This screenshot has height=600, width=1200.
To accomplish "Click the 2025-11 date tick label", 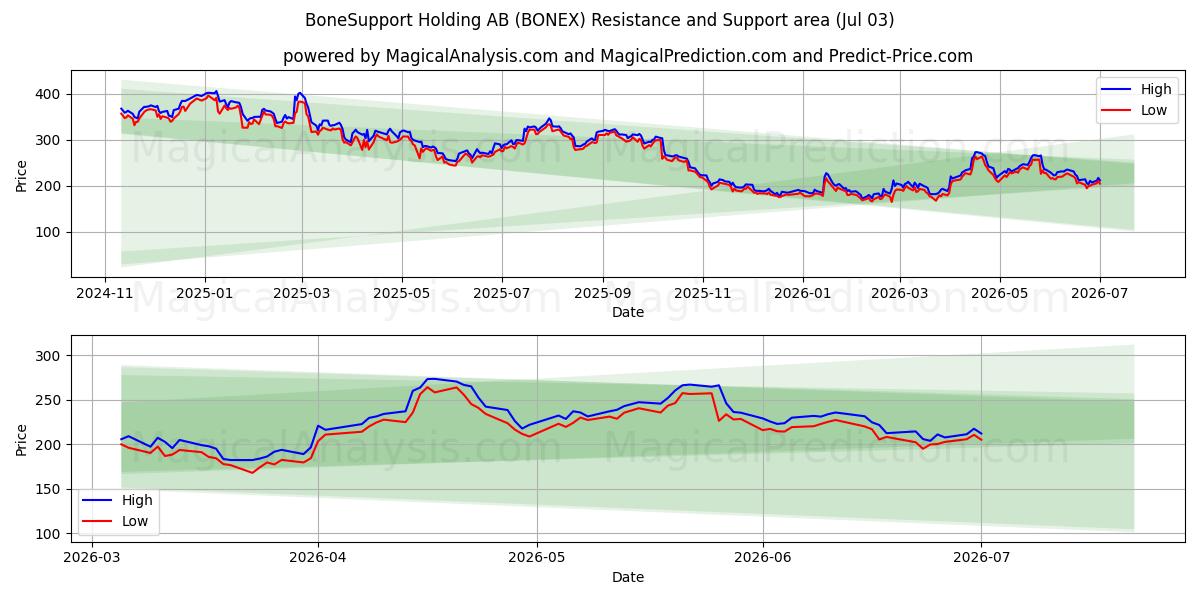I will coord(702,295).
